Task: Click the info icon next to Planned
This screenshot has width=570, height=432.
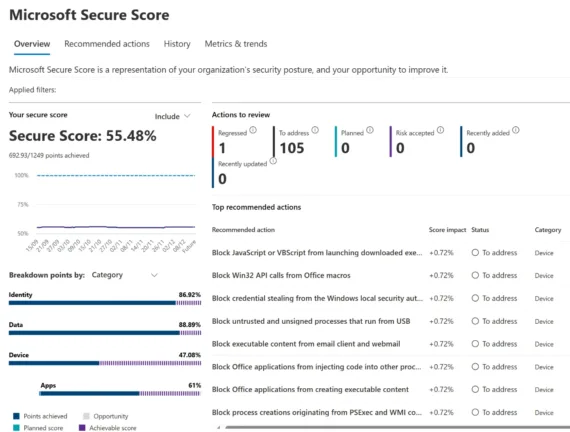Action: (370, 130)
